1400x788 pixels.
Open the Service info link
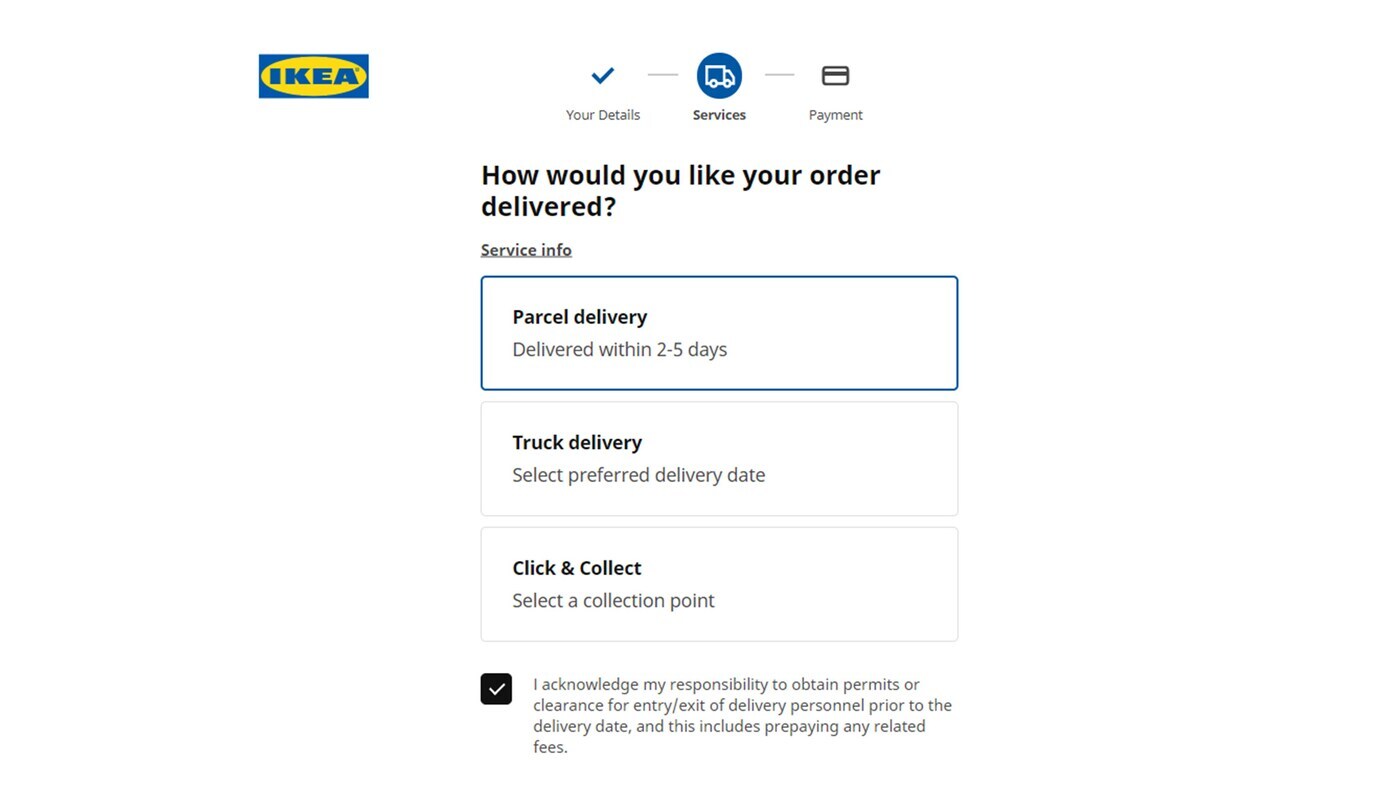526,249
